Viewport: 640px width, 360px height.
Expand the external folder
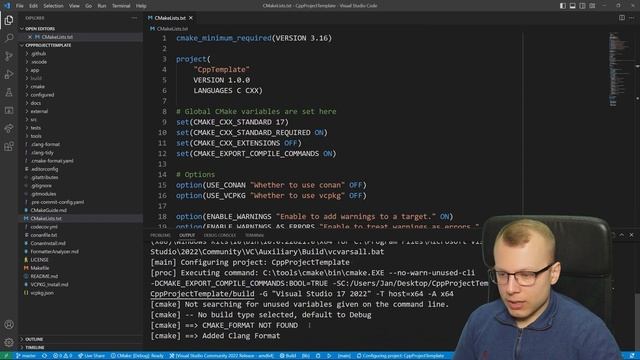coord(39,111)
